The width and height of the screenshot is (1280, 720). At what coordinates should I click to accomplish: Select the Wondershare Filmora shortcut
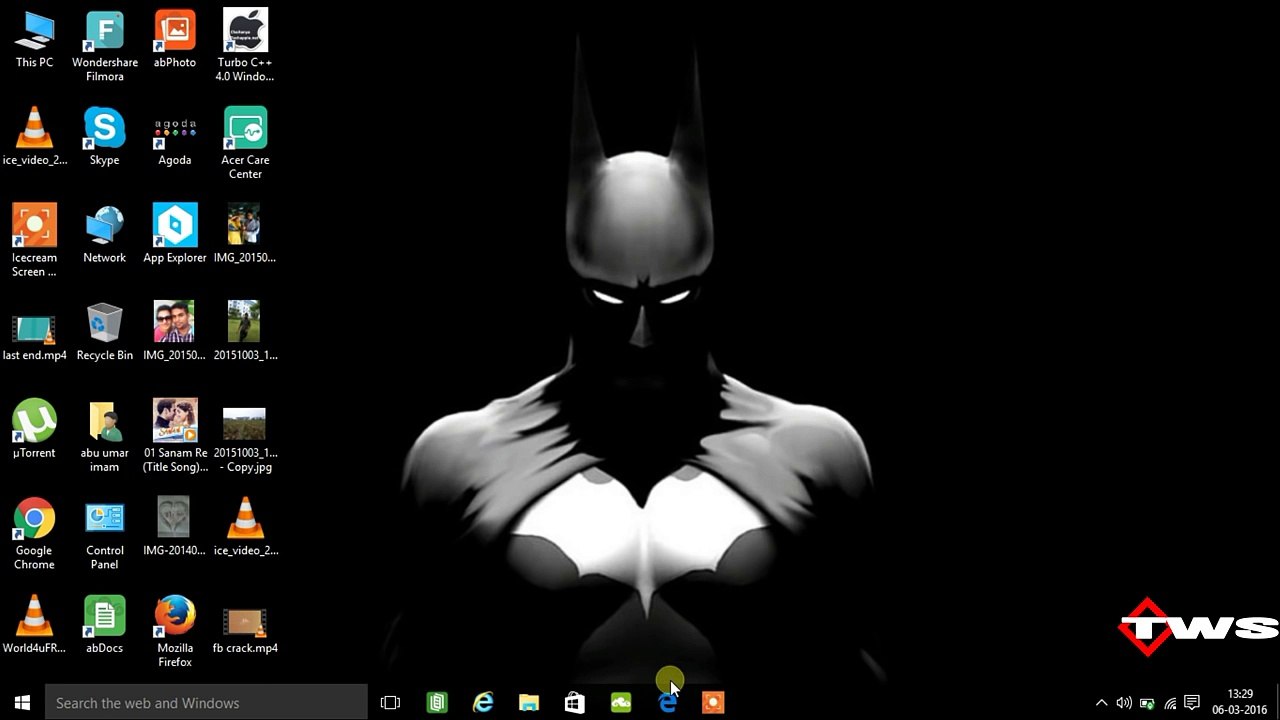(x=104, y=46)
